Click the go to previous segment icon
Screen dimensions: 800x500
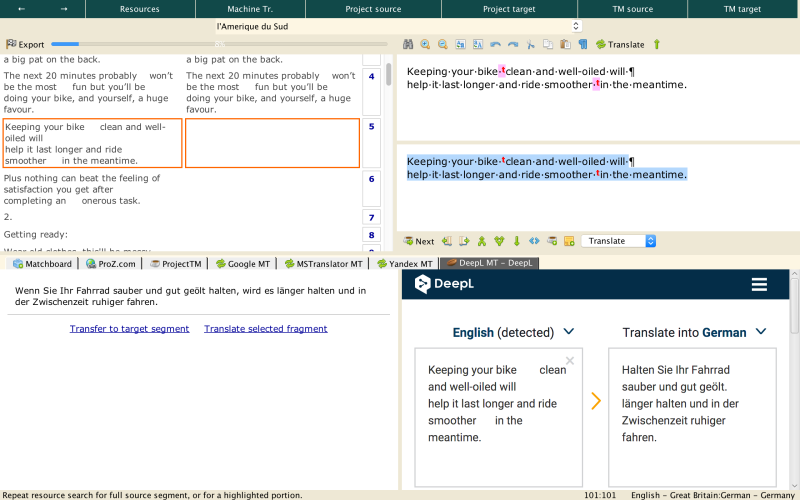(x=447, y=241)
